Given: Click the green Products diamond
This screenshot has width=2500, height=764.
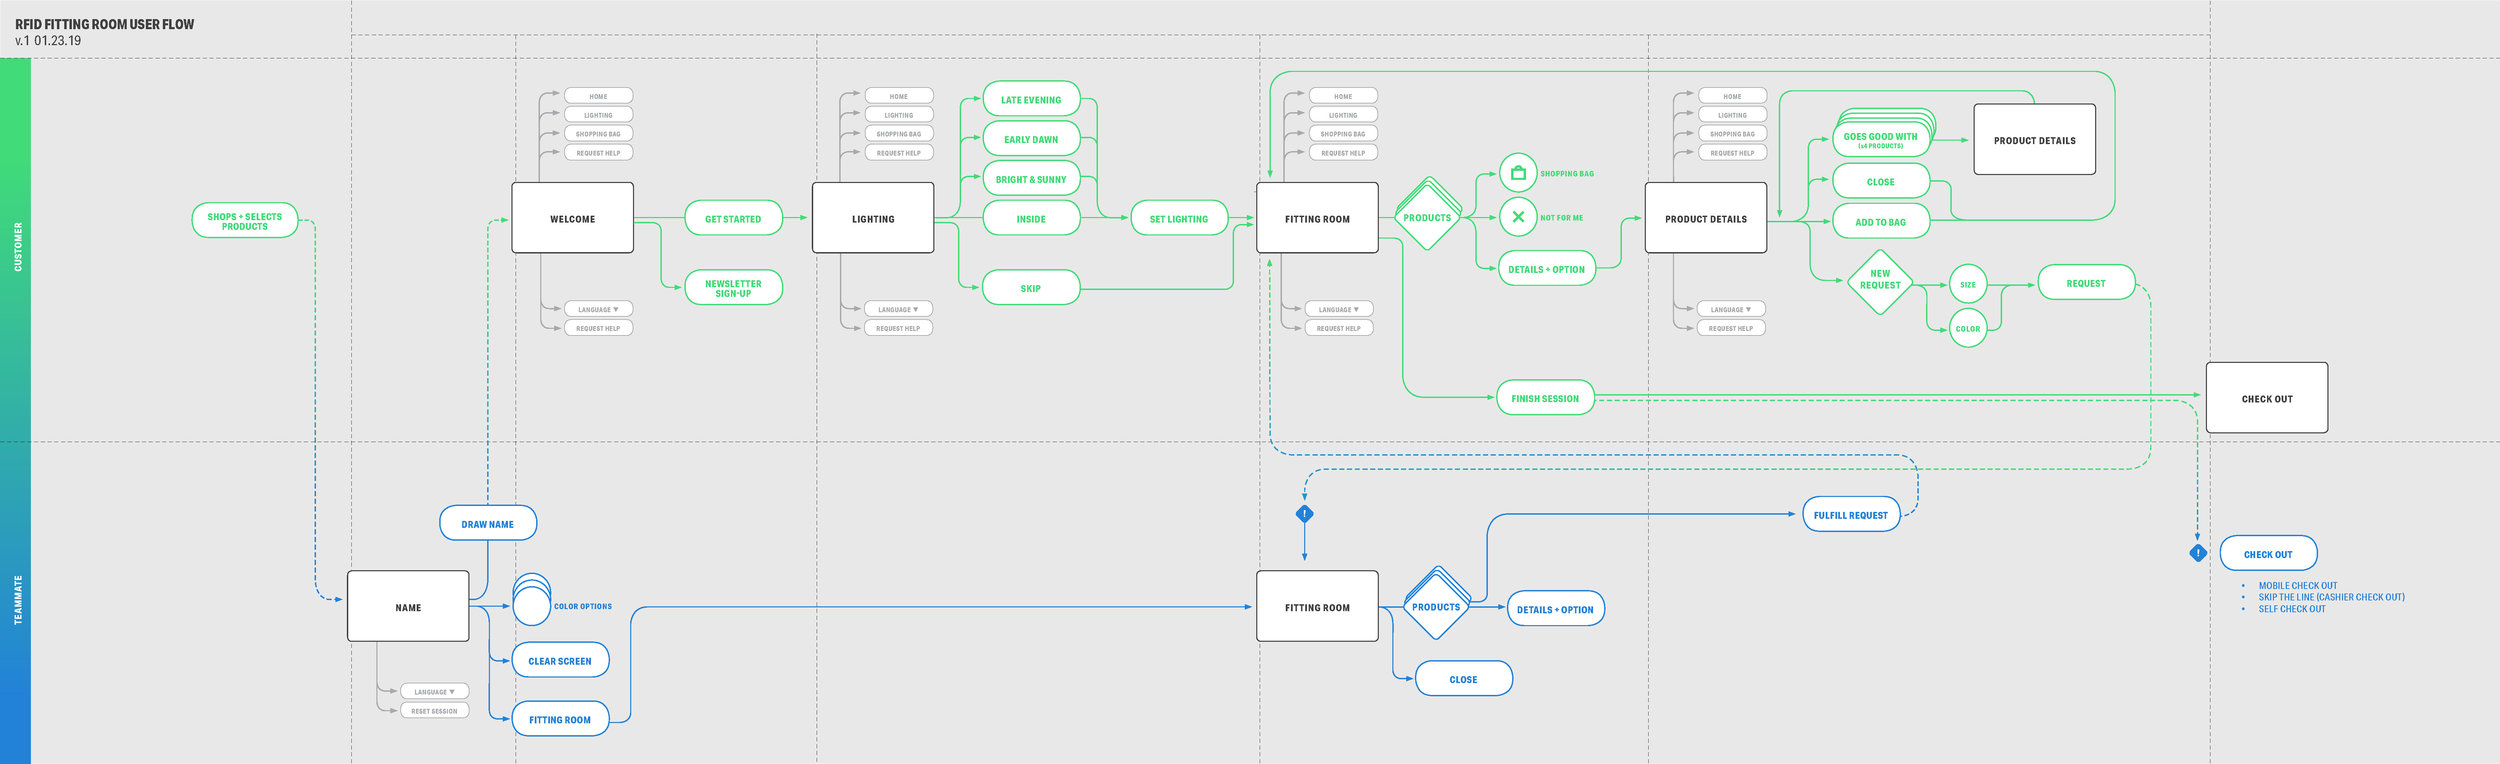Looking at the screenshot, I should (1427, 215).
